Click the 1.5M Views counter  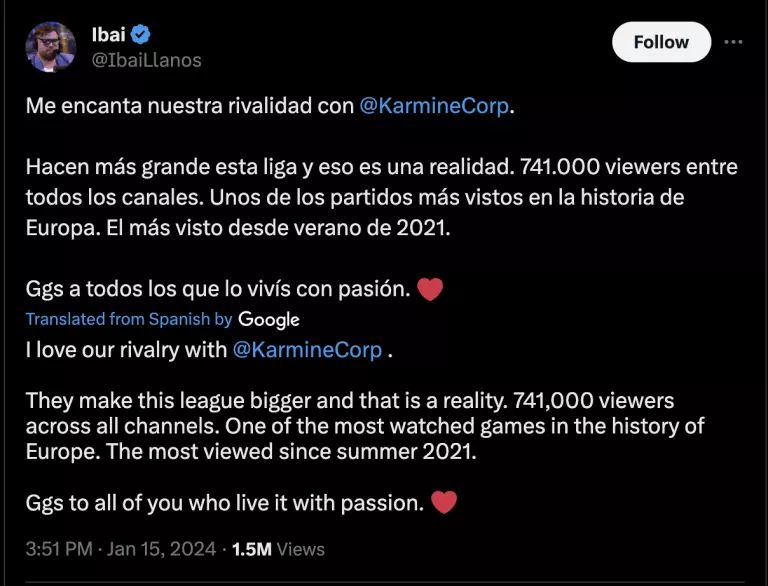(278, 549)
